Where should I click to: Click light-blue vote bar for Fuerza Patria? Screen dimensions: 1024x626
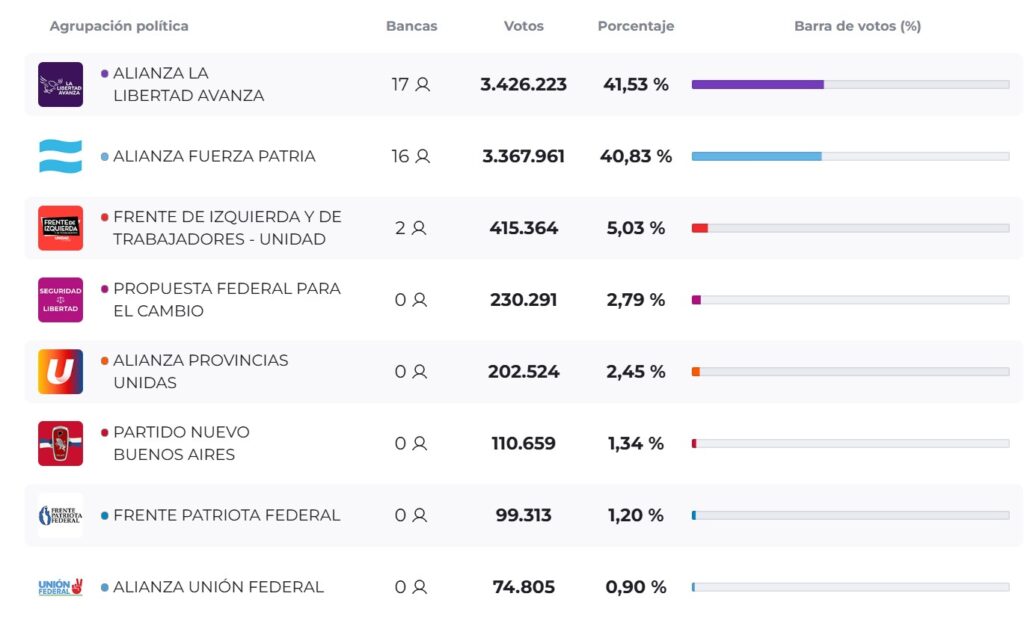756,157
